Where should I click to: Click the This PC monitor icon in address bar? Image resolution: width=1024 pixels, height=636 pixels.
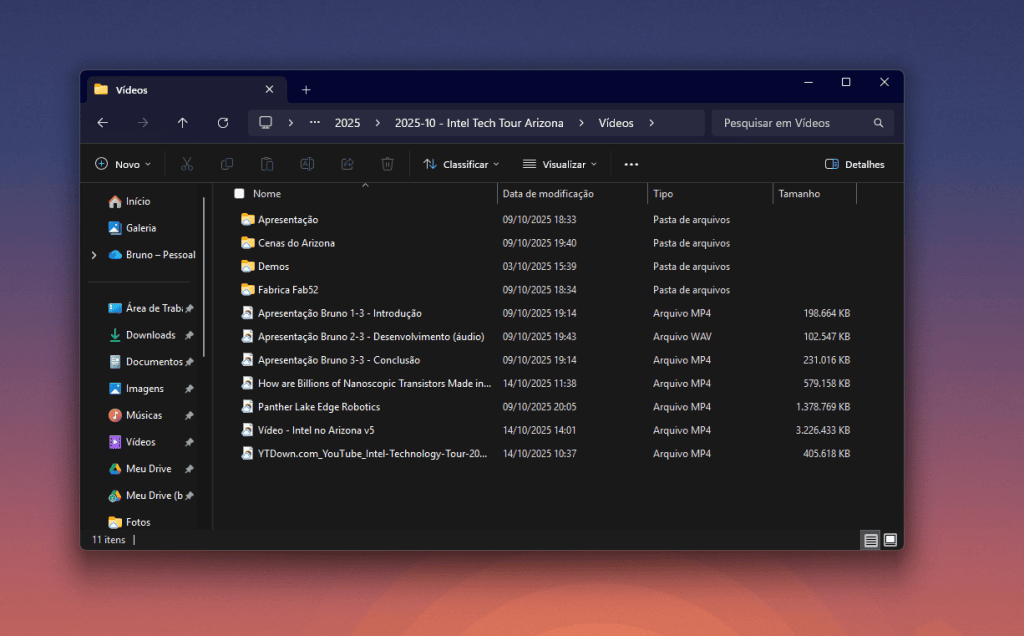click(x=265, y=123)
